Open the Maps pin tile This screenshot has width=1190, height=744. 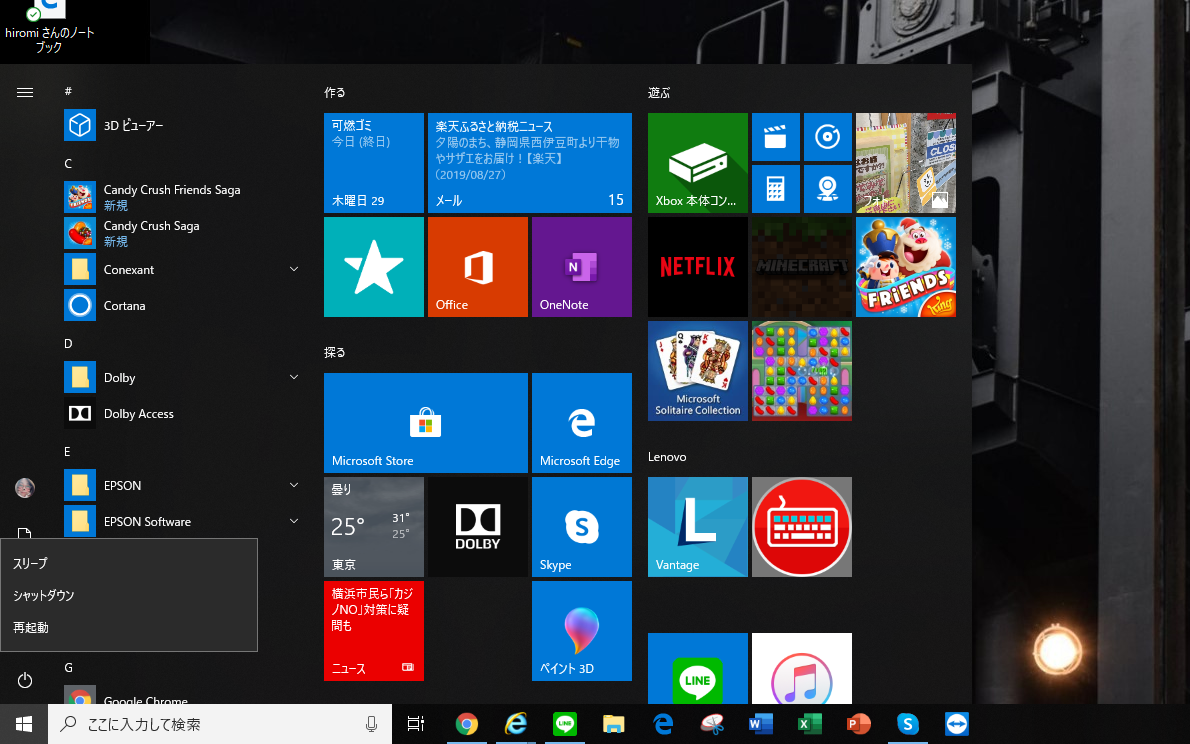tap(827, 189)
